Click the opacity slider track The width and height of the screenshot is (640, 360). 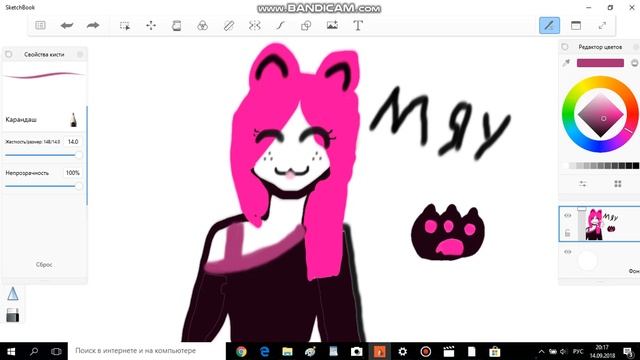click(x=42, y=186)
